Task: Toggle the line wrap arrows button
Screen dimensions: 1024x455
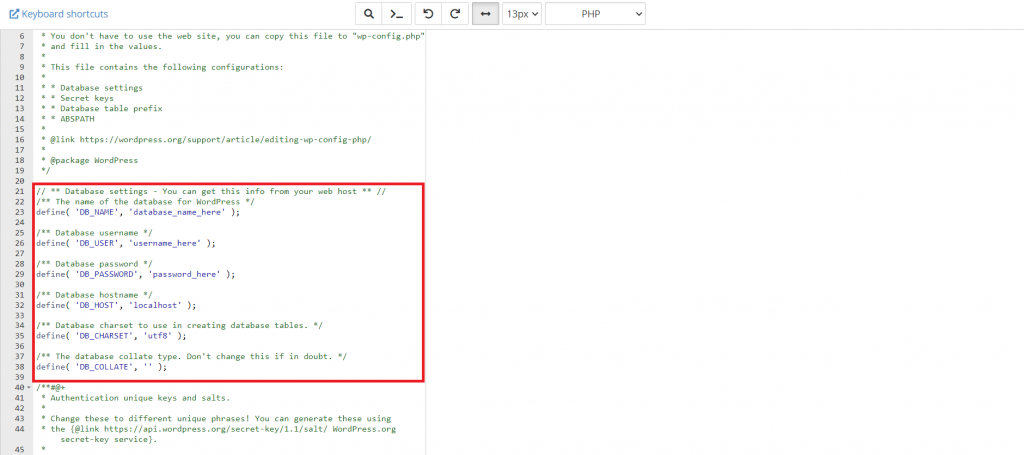Action: click(486, 14)
